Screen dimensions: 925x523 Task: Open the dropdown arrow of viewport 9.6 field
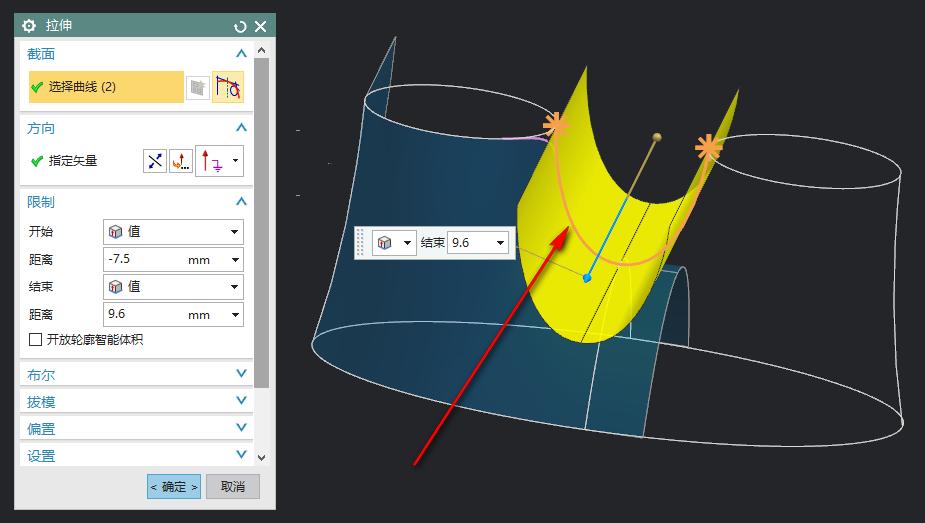pyautogui.click(x=501, y=242)
